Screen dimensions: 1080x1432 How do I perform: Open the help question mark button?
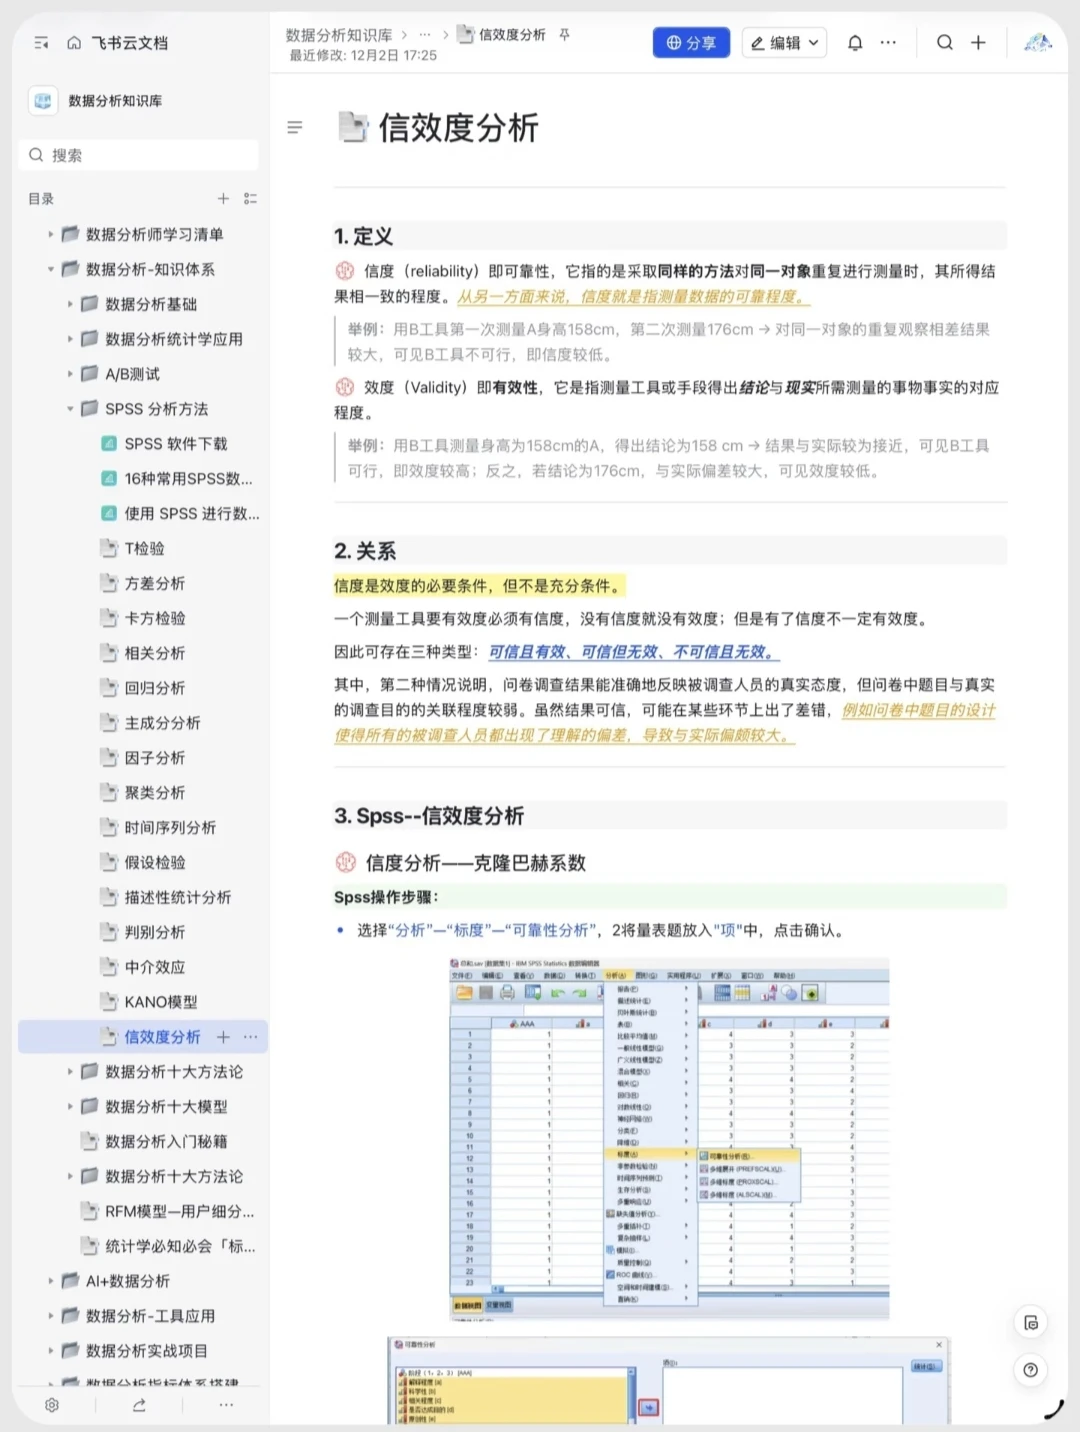tap(1030, 1370)
